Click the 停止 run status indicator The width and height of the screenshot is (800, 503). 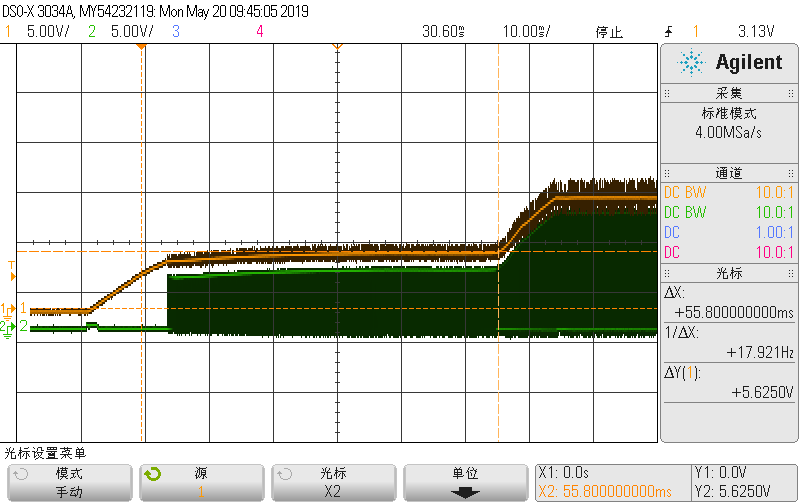pos(609,32)
